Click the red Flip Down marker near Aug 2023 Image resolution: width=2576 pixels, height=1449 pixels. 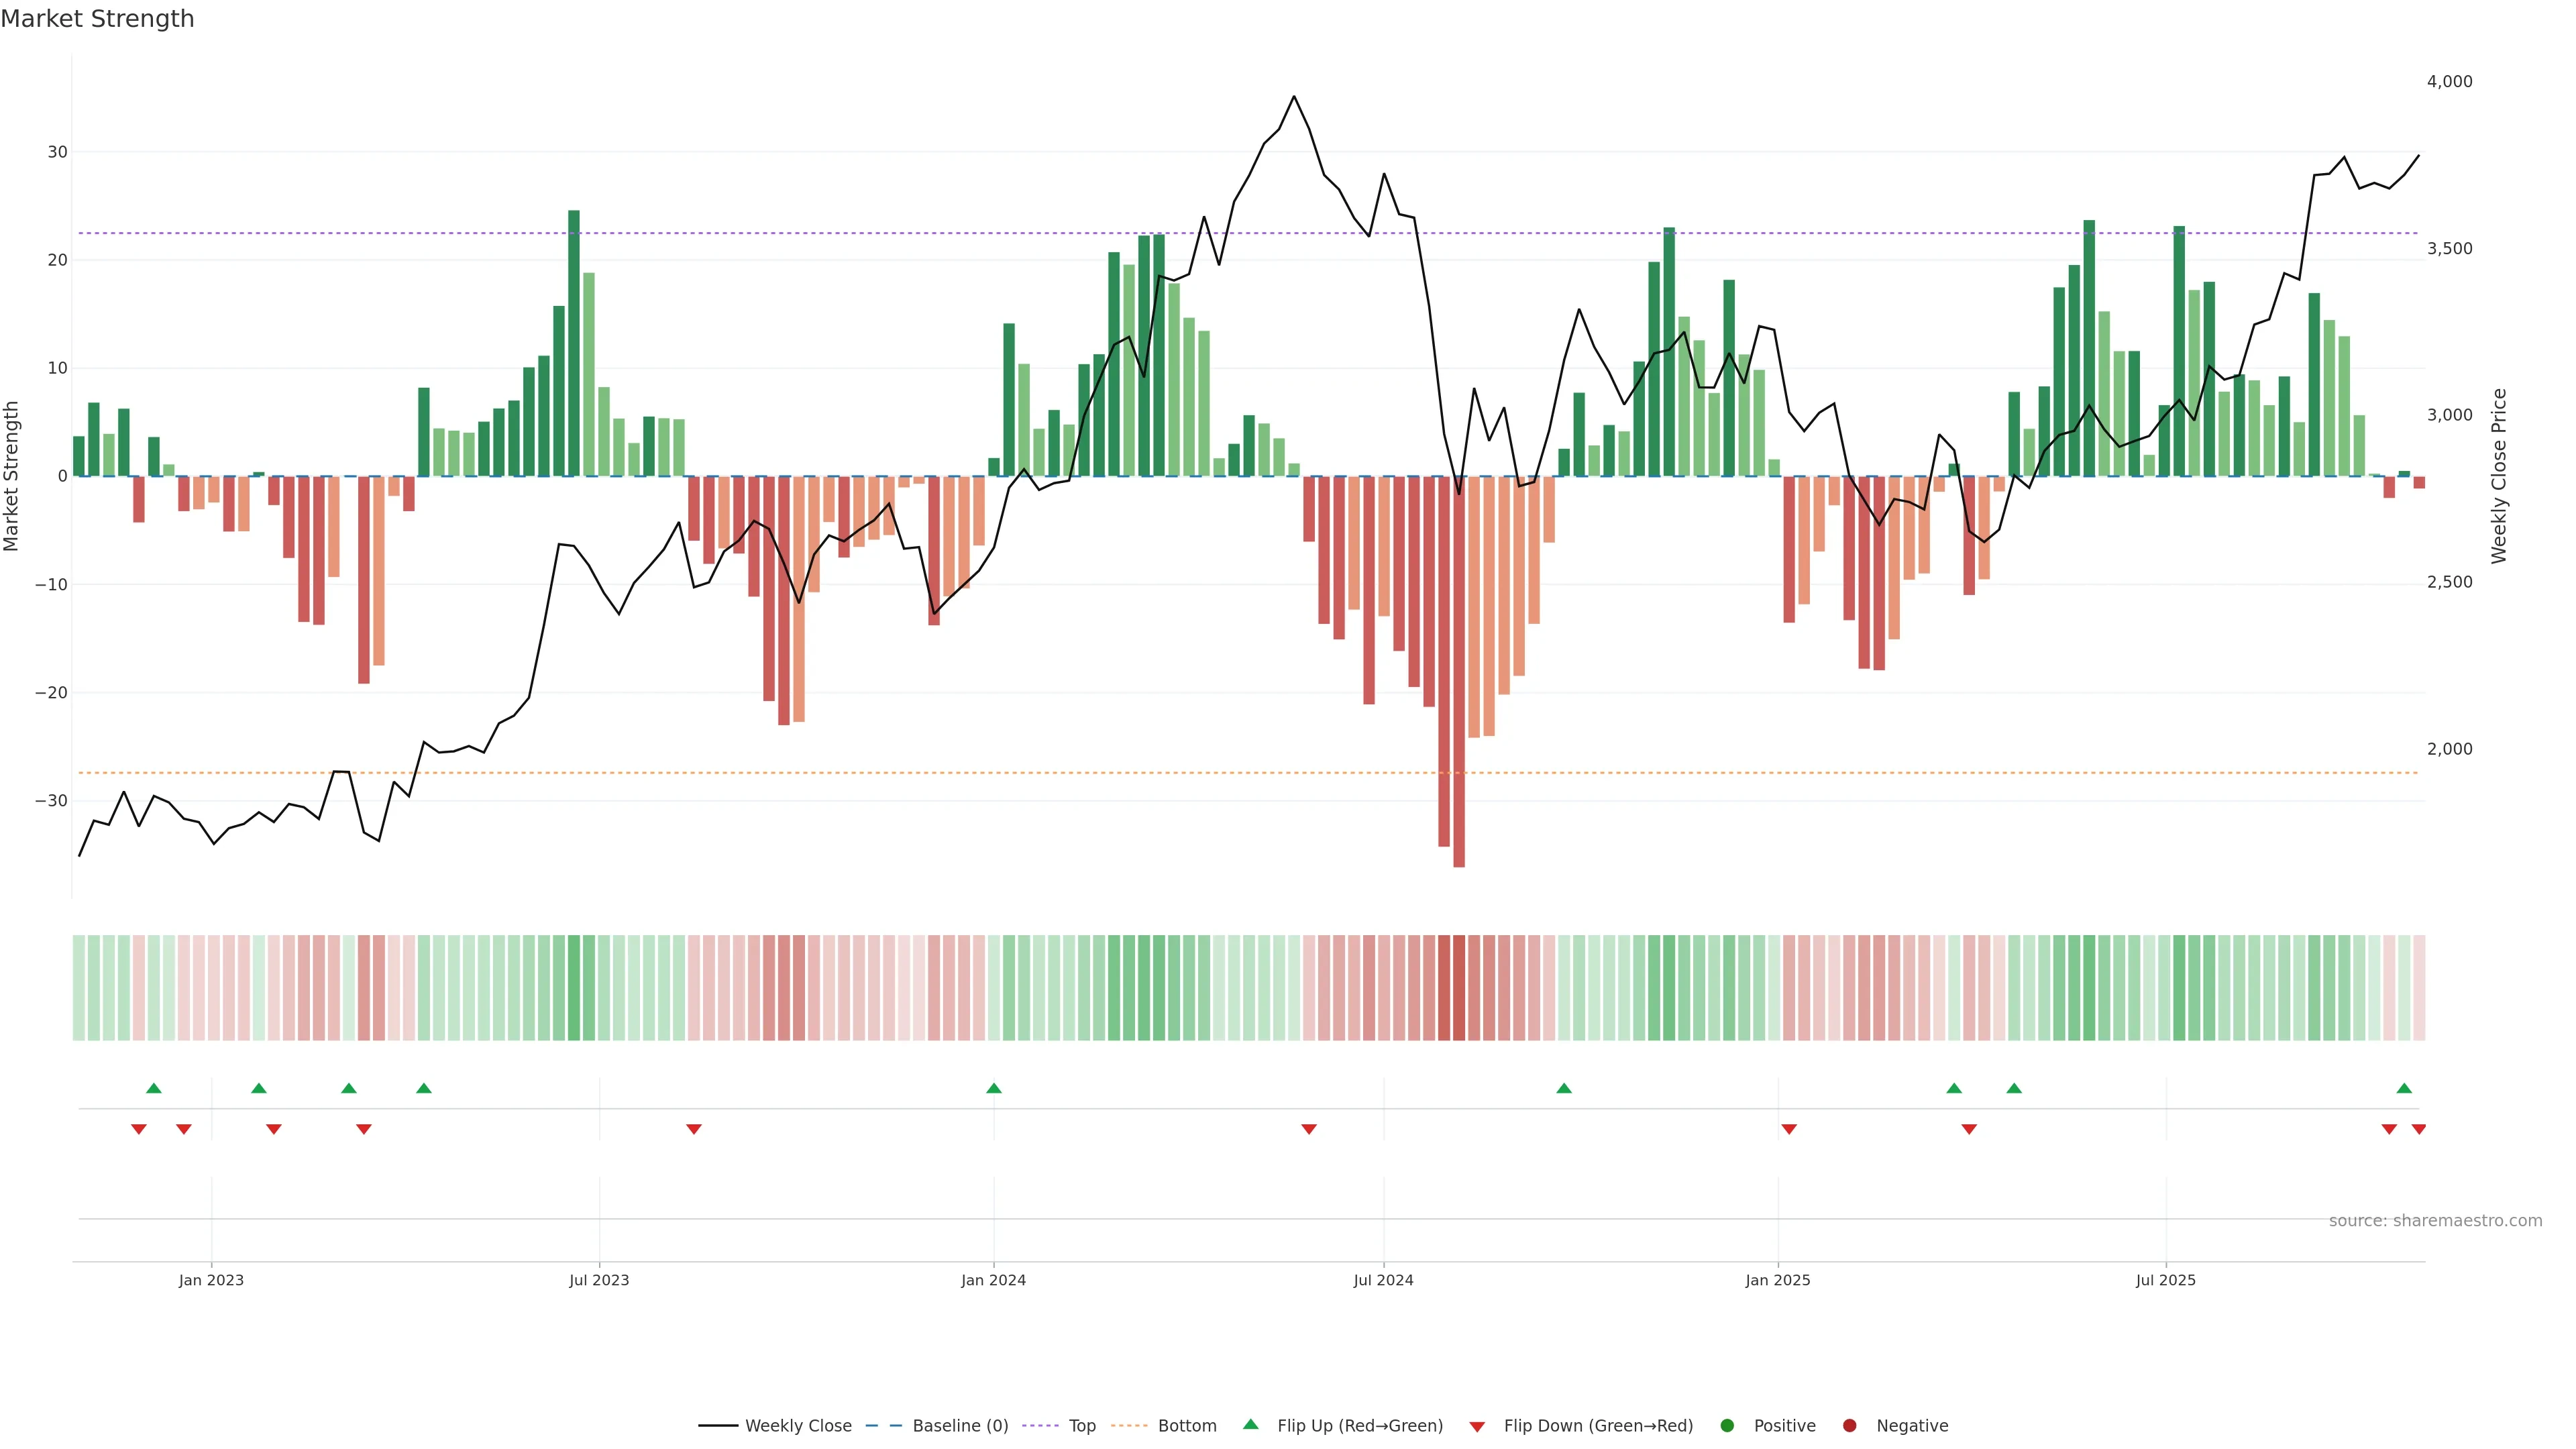[693, 1129]
